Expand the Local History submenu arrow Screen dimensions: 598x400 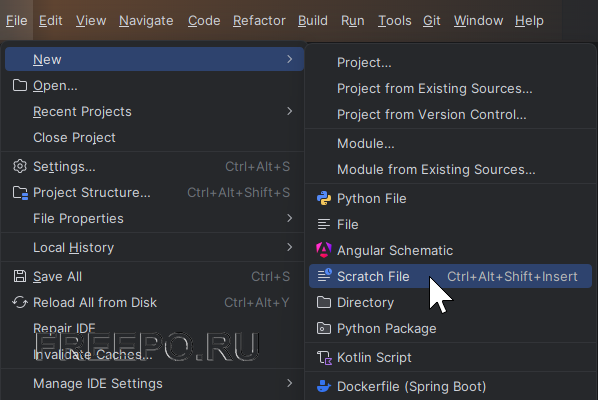[x=289, y=247]
